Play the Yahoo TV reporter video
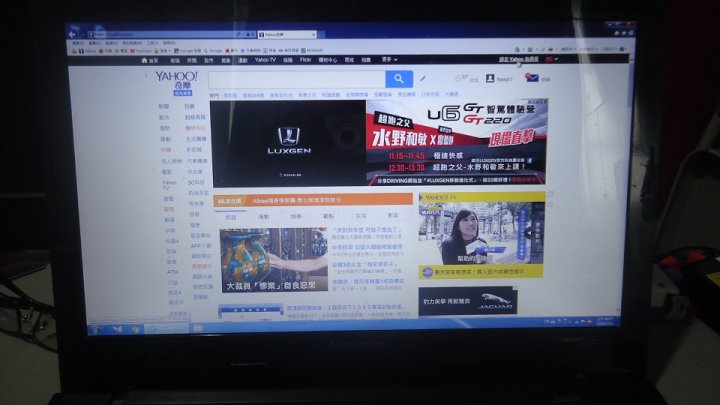Screen dimensions: 720x405 pos(481,233)
